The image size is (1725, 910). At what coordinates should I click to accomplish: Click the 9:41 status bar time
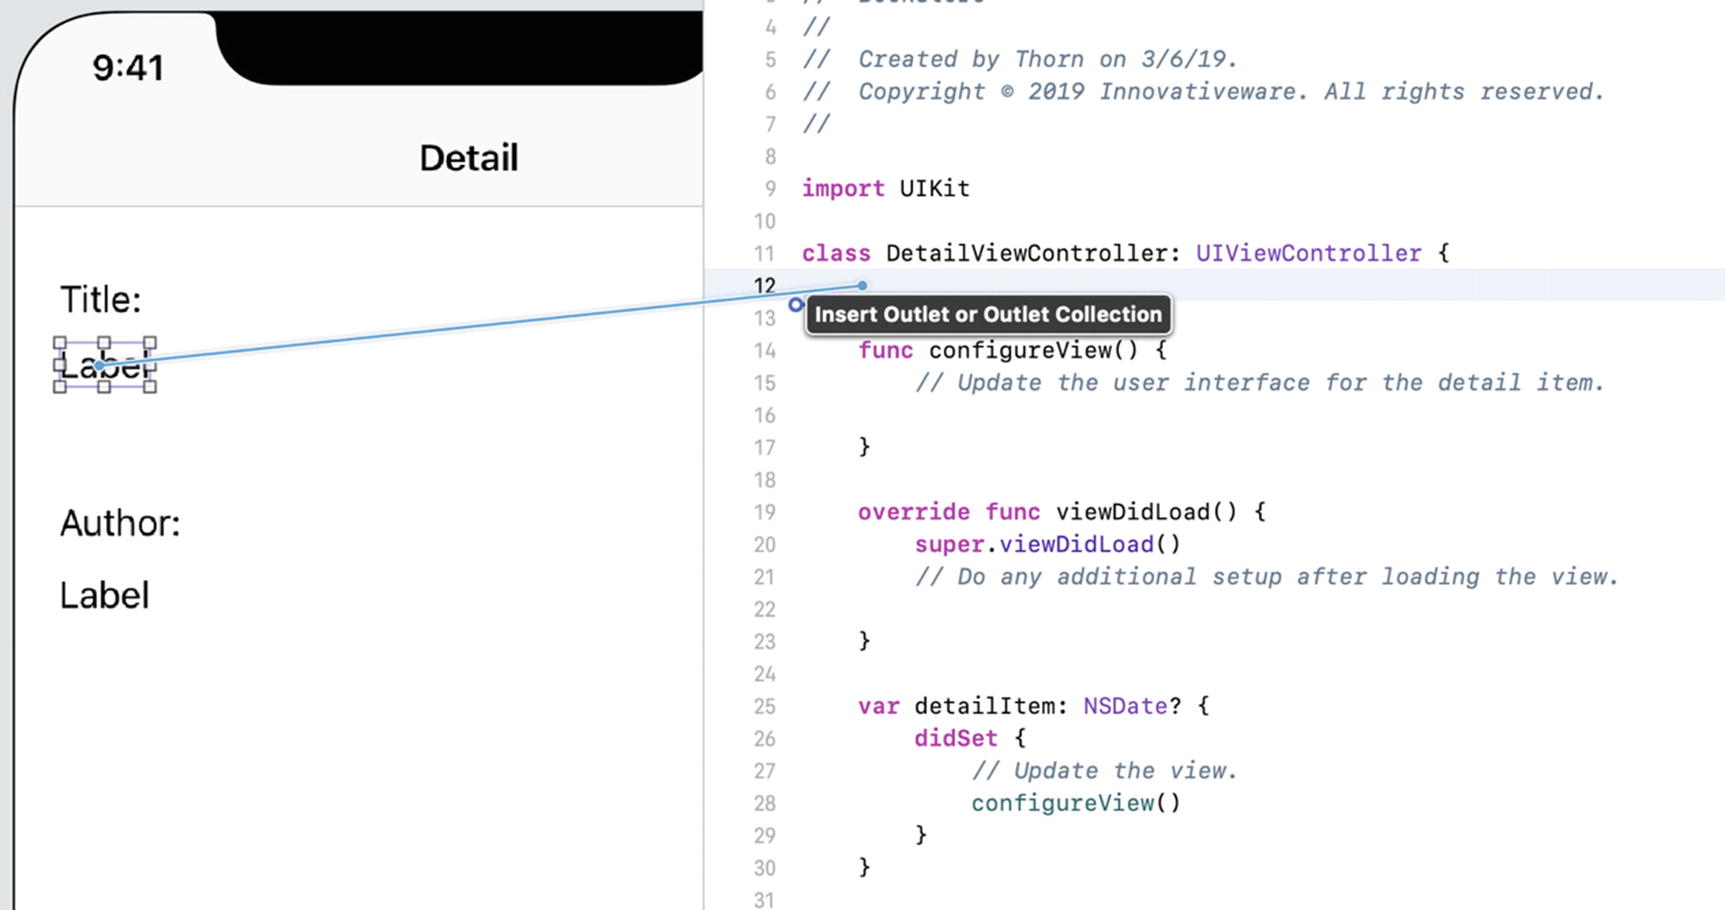point(128,67)
